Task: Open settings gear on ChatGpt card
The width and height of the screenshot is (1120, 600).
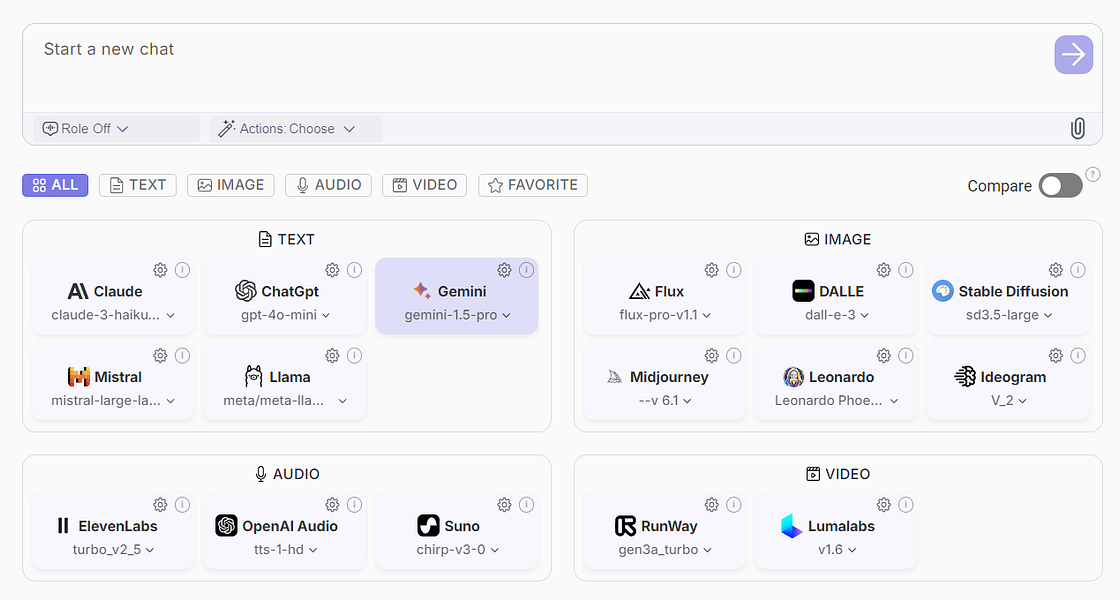Action: click(332, 270)
